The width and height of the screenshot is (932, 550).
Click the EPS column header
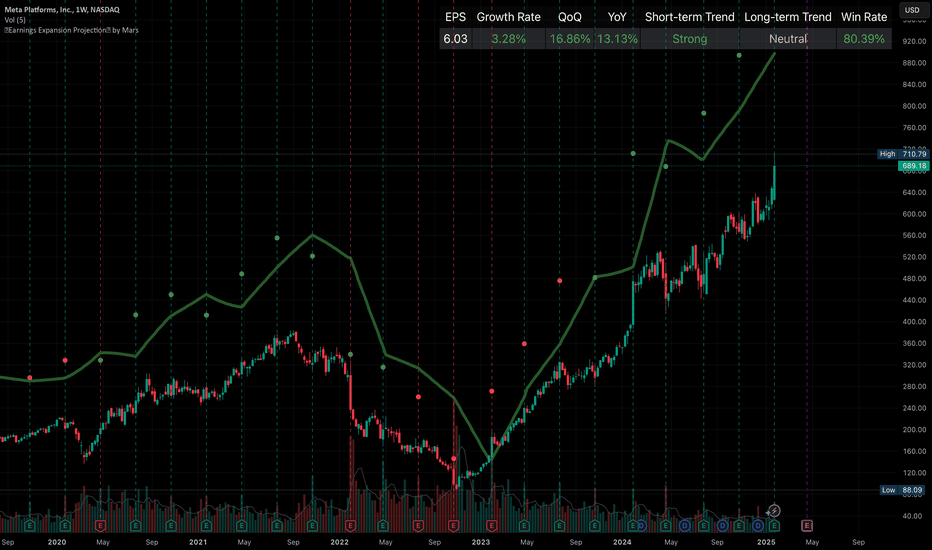pyautogui.click(x=455, y=17)
